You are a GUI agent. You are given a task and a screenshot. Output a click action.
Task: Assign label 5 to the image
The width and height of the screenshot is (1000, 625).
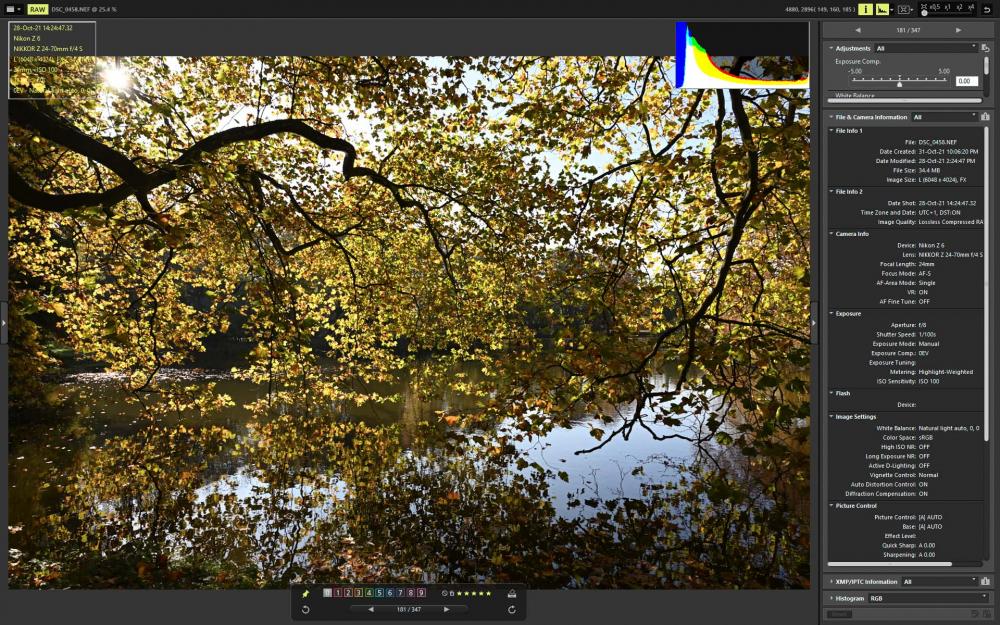(379, 593)
